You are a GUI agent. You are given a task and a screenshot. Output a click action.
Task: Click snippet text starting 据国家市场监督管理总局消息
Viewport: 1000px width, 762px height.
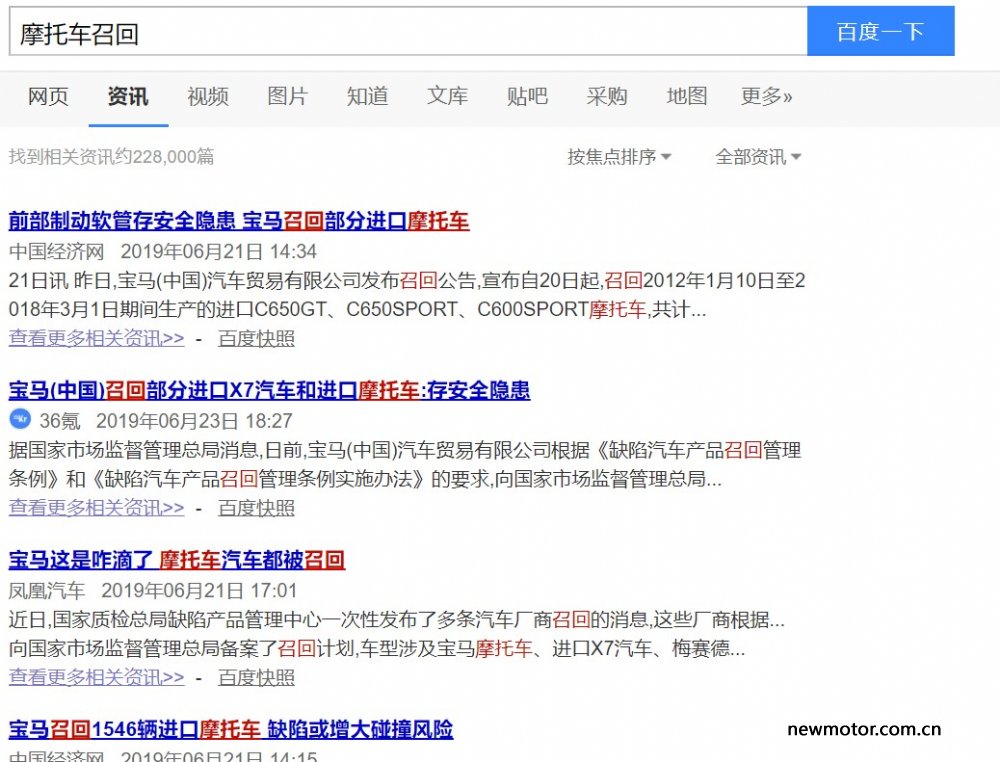(x=405, y=464)
